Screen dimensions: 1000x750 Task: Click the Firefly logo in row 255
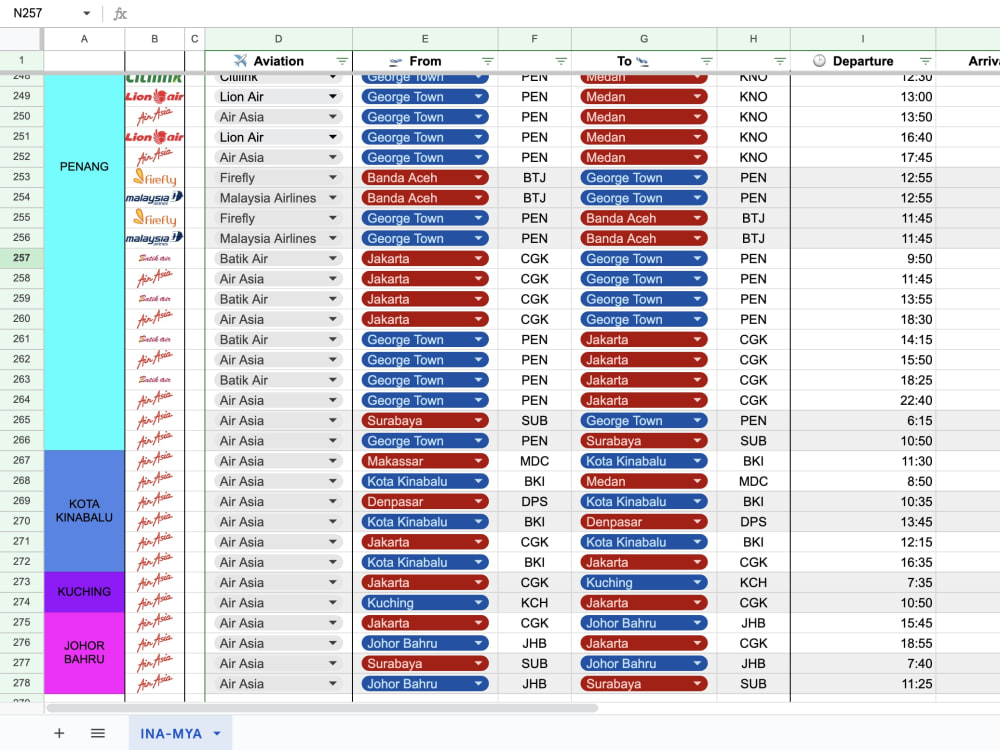pyautogui.click(x=154, y=218)
